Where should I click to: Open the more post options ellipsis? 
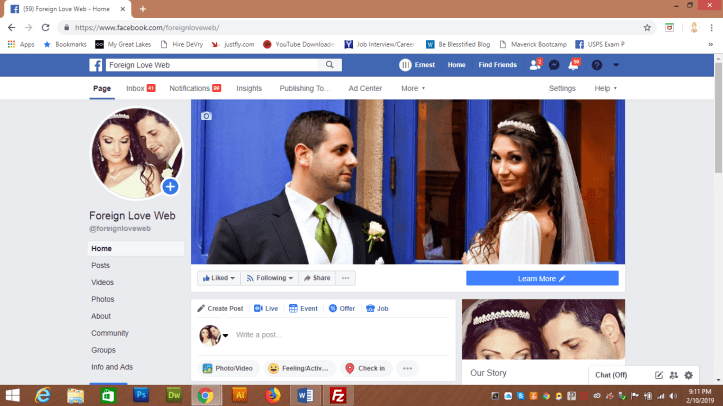coord(407,368)
